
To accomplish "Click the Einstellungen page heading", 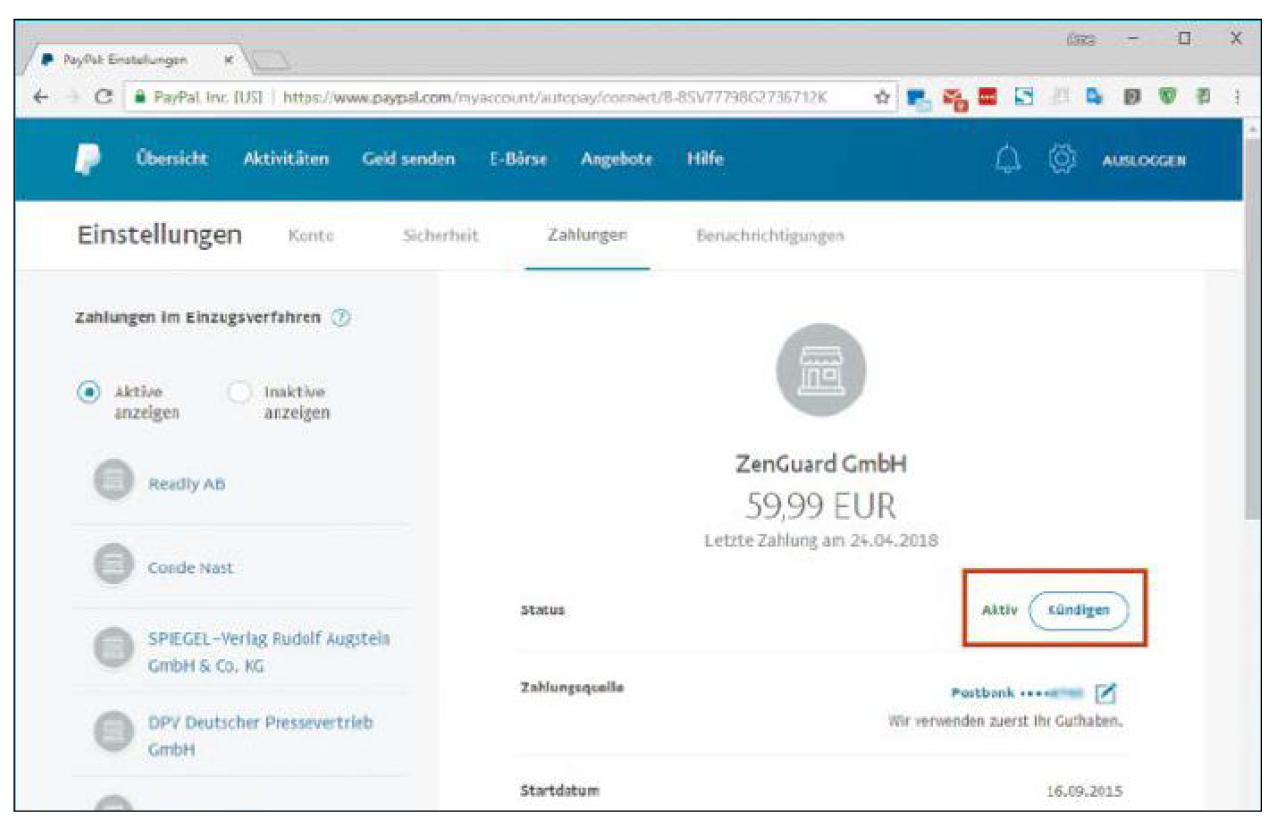I will (x=159, y=235).
